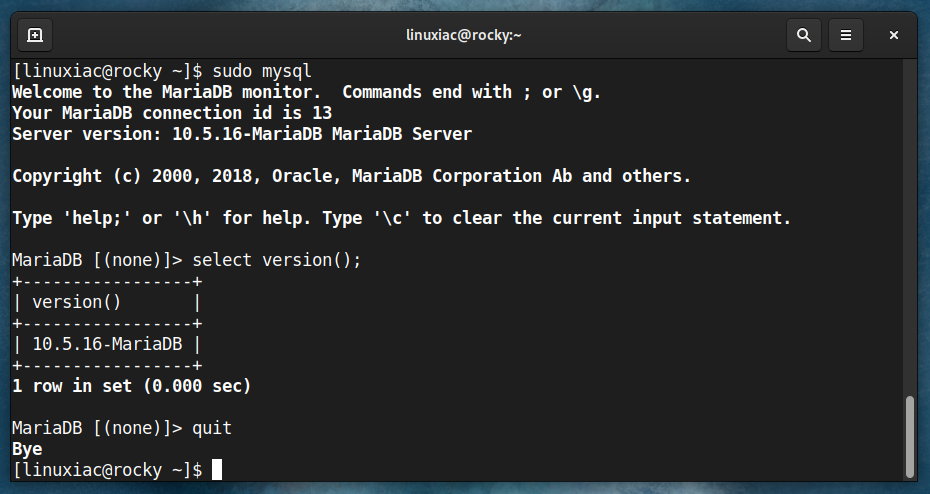Image resolution: width=930 pixels, height=494 pixels.
Task: Click the 'Type help;' instruction line
Action: pos(402,218)
